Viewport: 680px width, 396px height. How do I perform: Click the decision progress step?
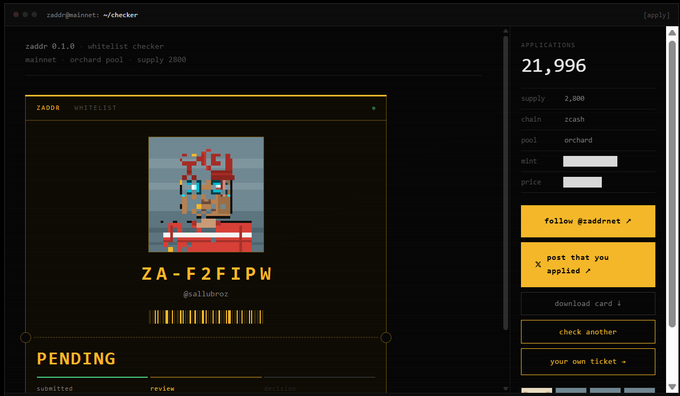click(280, 389)
